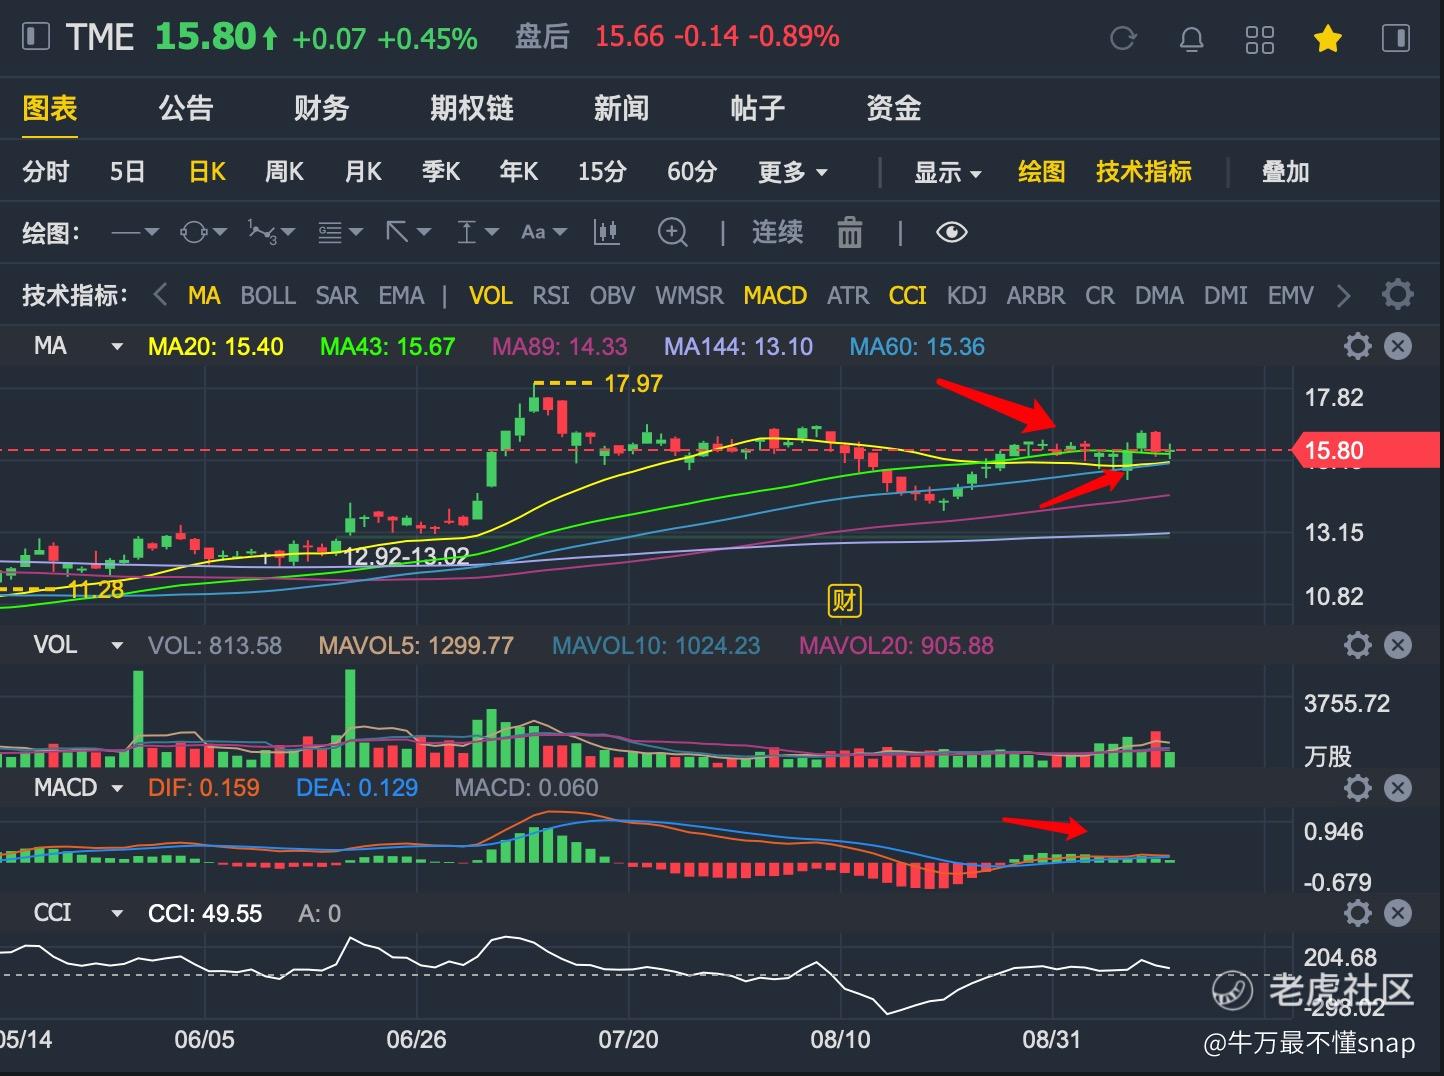The height and width of the screenshot is (1076, 1444).
Task: Click the left chevron in indicator list
Action: [x=160, y=296]
